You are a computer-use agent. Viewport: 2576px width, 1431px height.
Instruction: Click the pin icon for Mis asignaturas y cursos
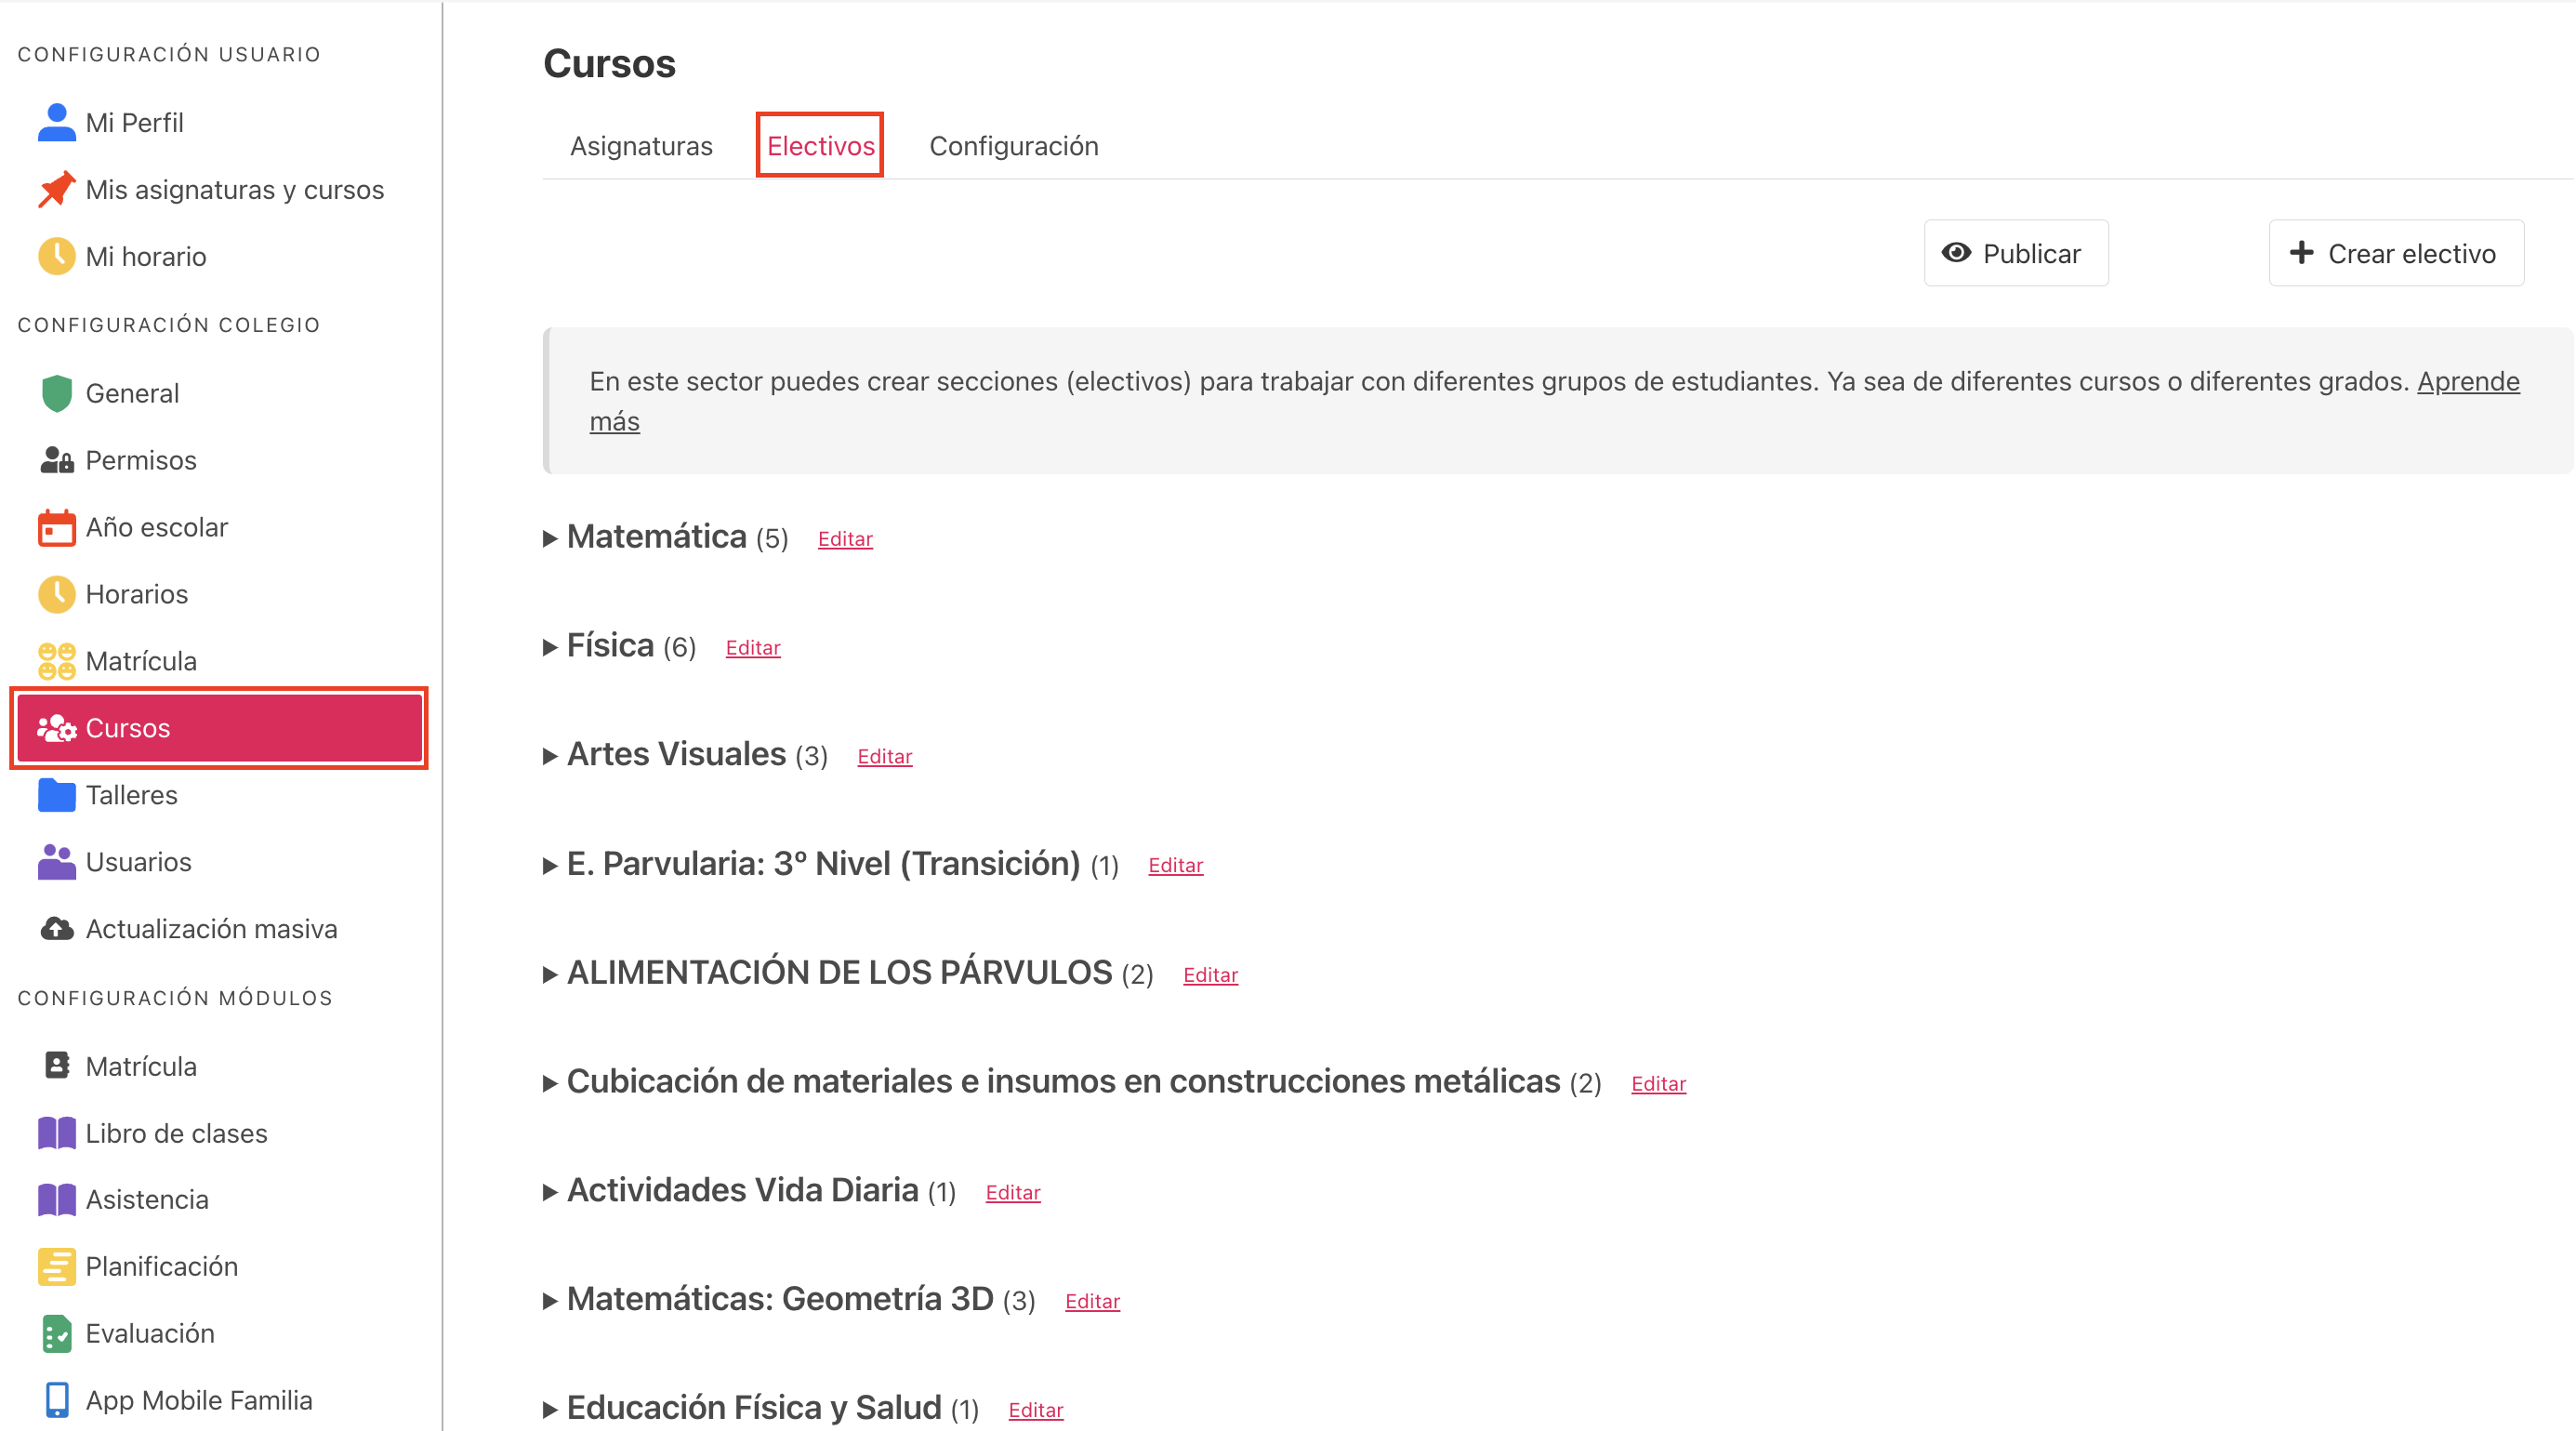coord(56,189)
